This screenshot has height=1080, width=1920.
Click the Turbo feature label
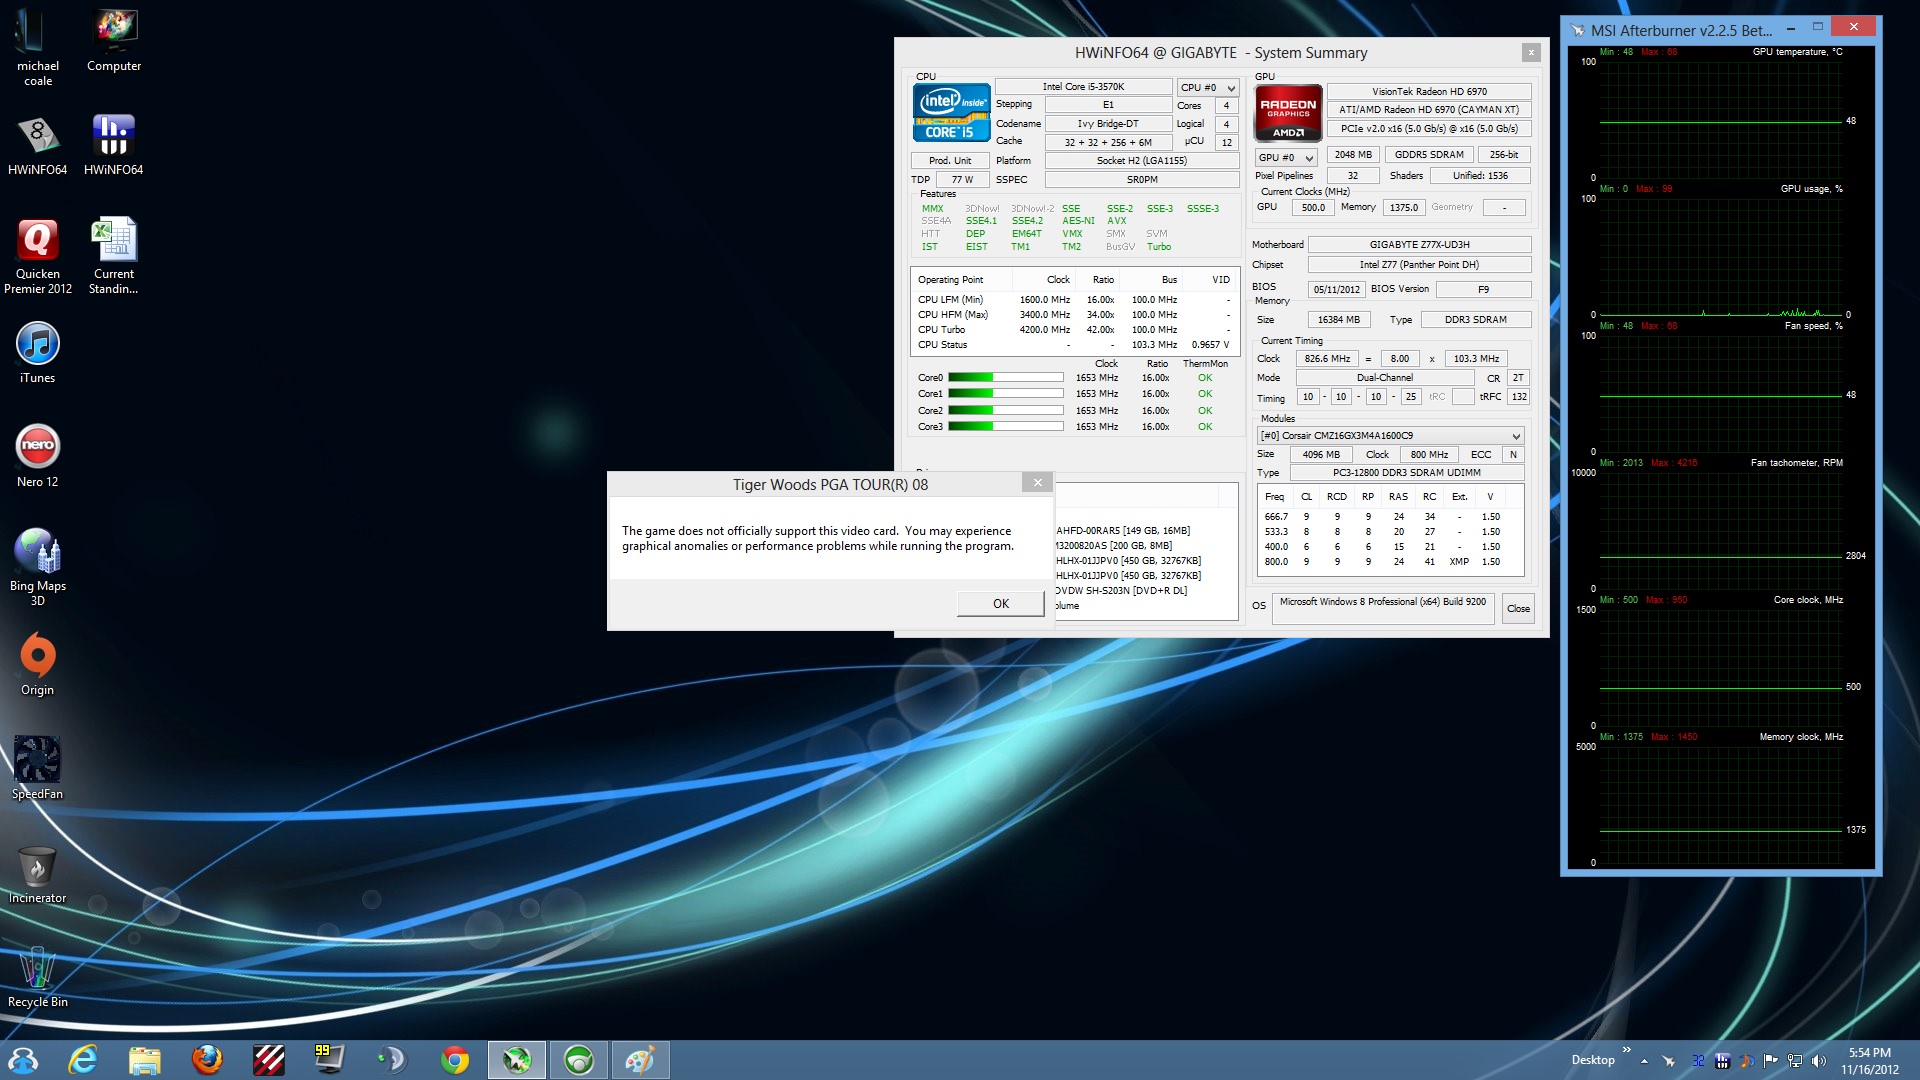(1158, 247)
